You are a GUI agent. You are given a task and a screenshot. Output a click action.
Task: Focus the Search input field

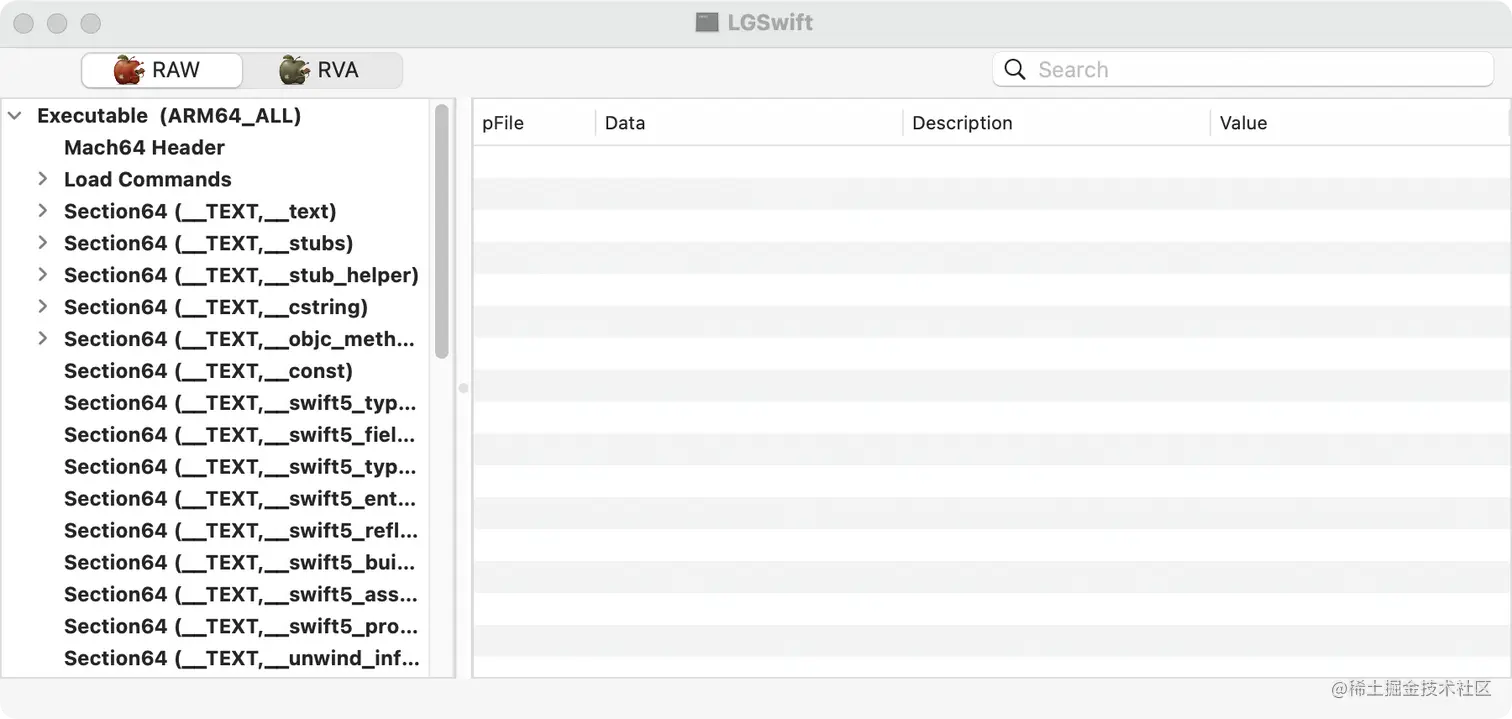pos(1243,70)
